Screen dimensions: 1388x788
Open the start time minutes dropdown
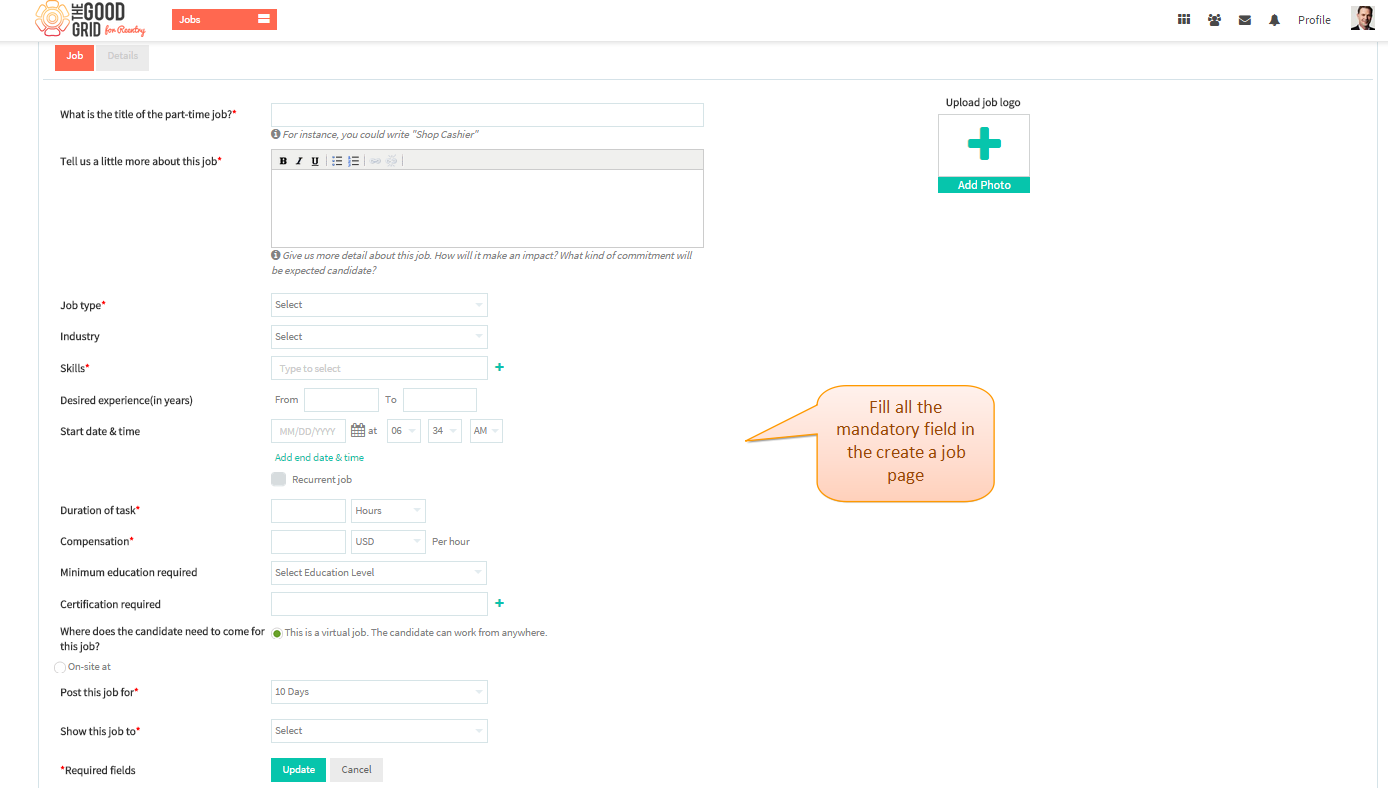tap(445, 431)
